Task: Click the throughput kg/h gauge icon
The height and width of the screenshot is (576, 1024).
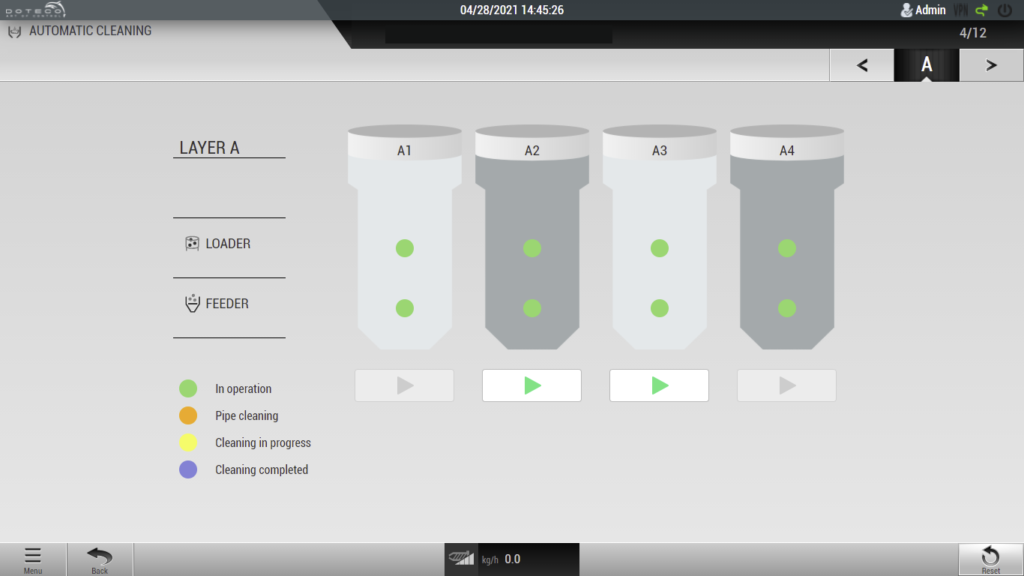Action: point(463,559)
